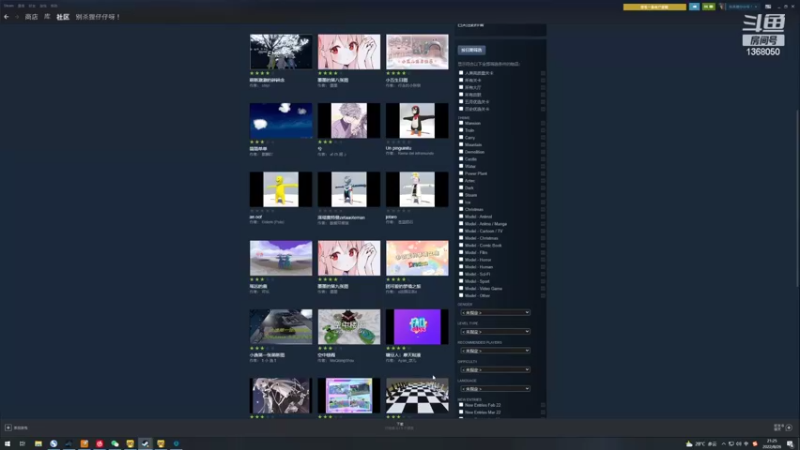800x450 pixels.
Task: Check the Christmas theme checkbox
Action: 461,209
